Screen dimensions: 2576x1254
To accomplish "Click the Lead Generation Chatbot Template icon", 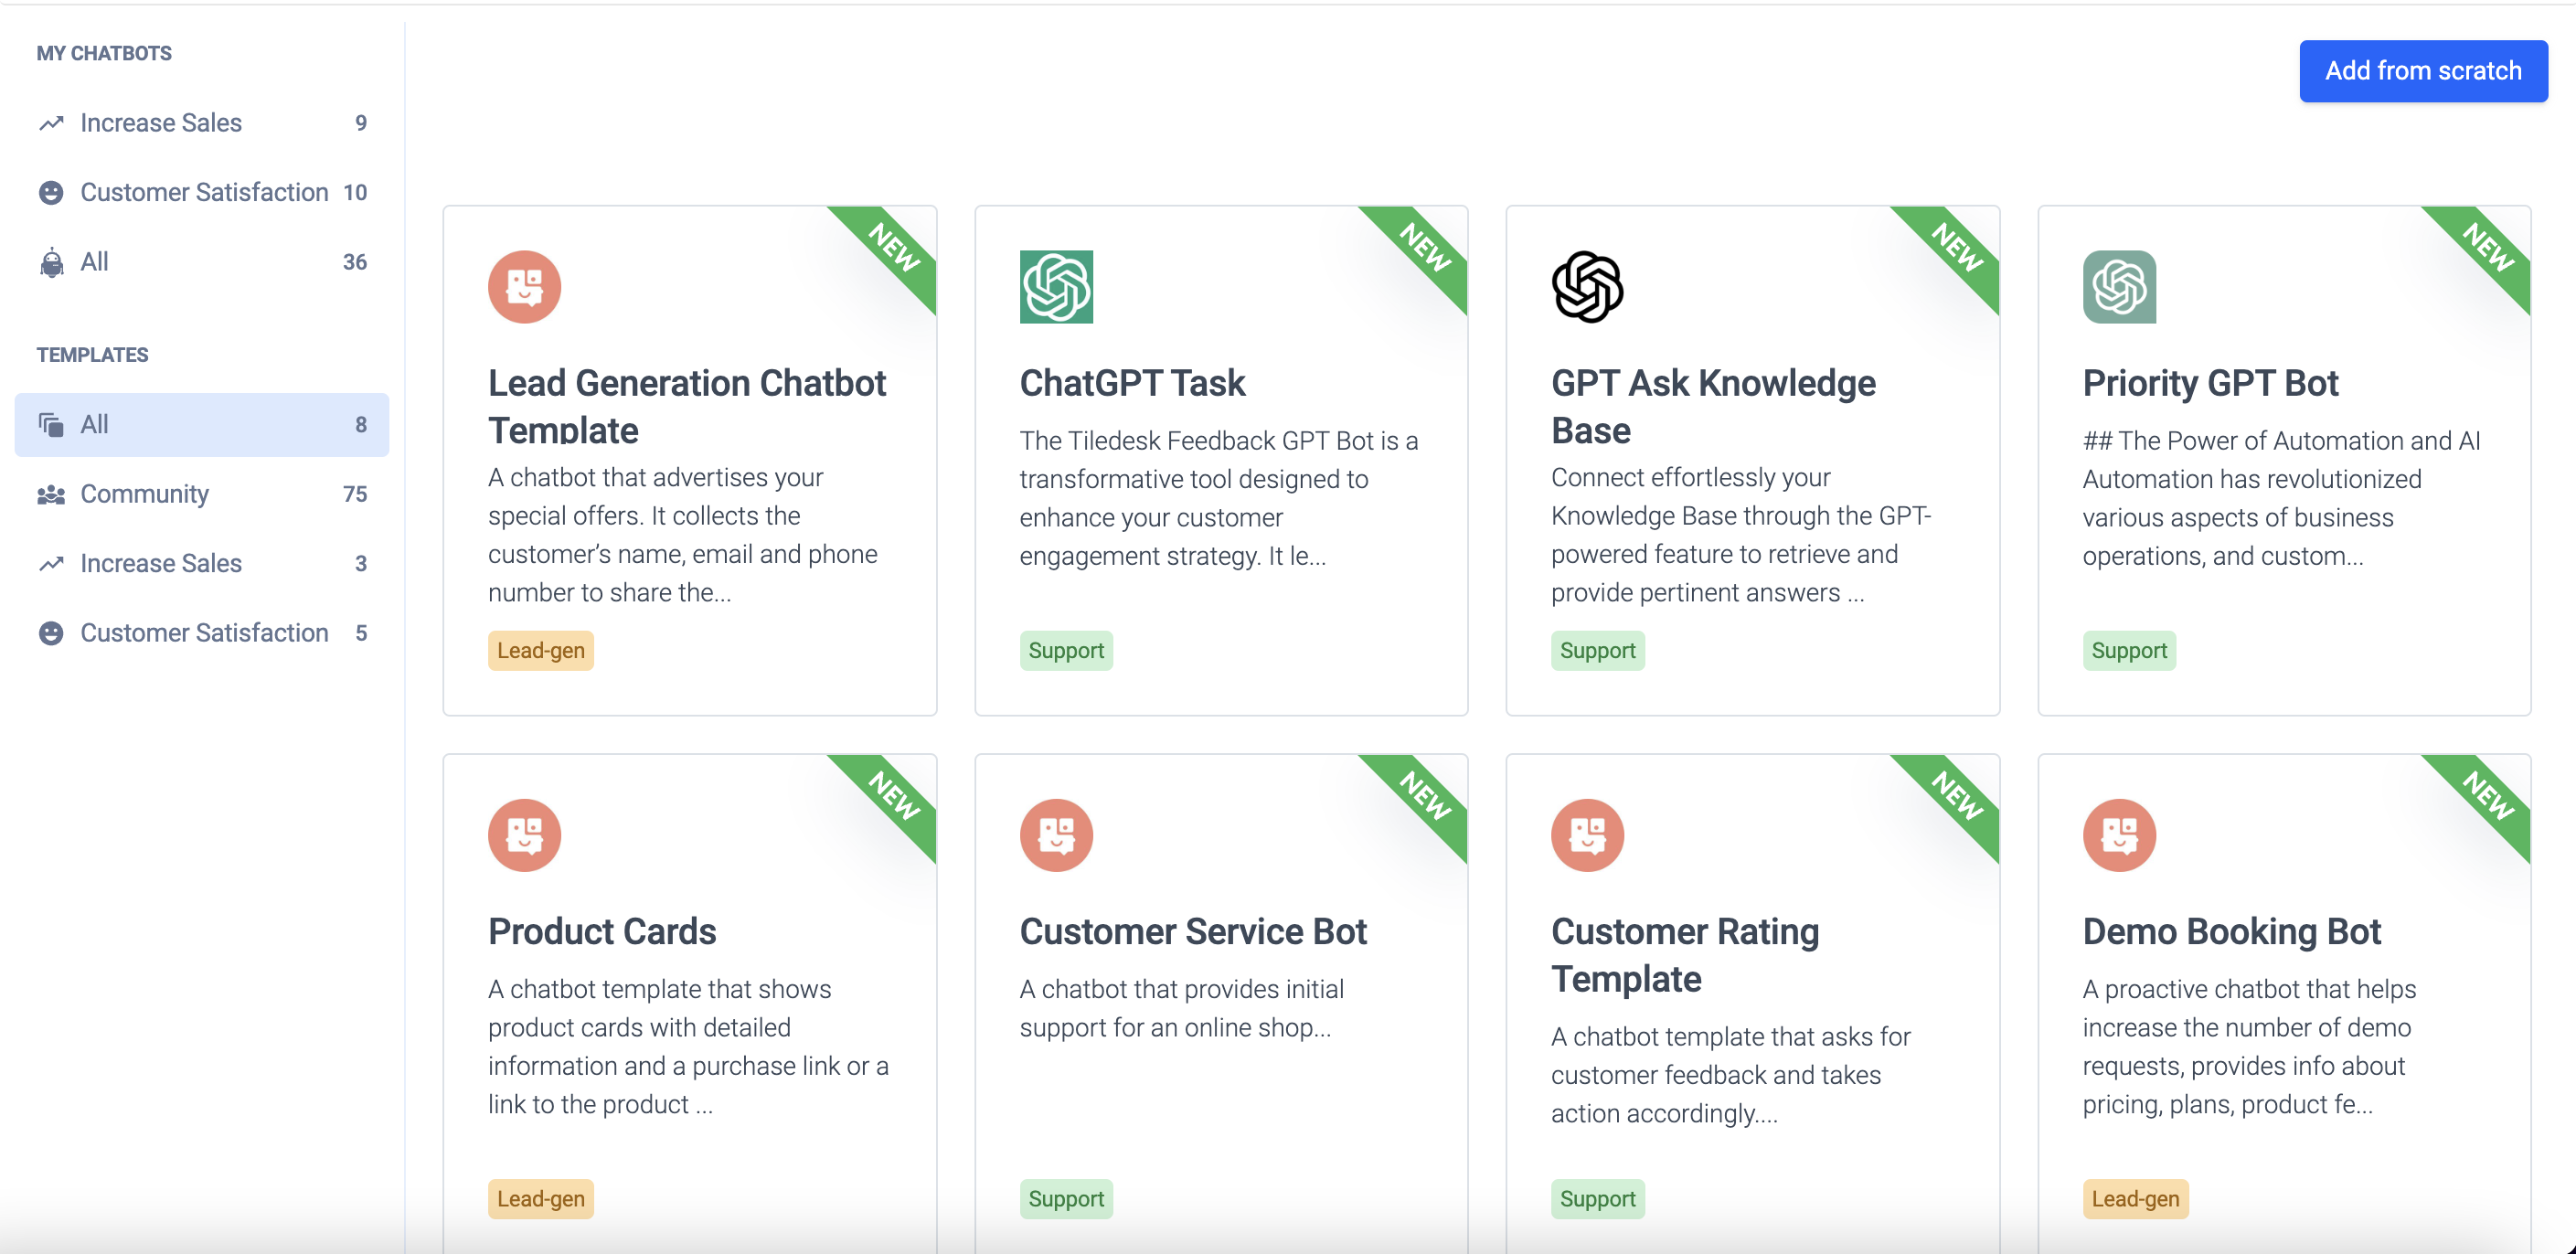I will [x=524, y=287].
